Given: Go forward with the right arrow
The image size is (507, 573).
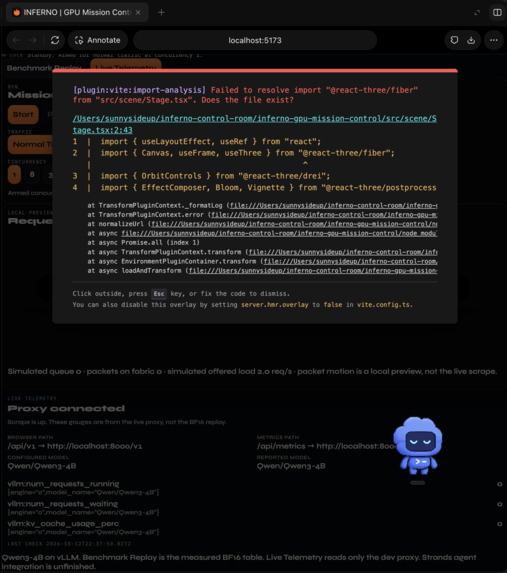Looking at the screenshot, I should [33, 40].
